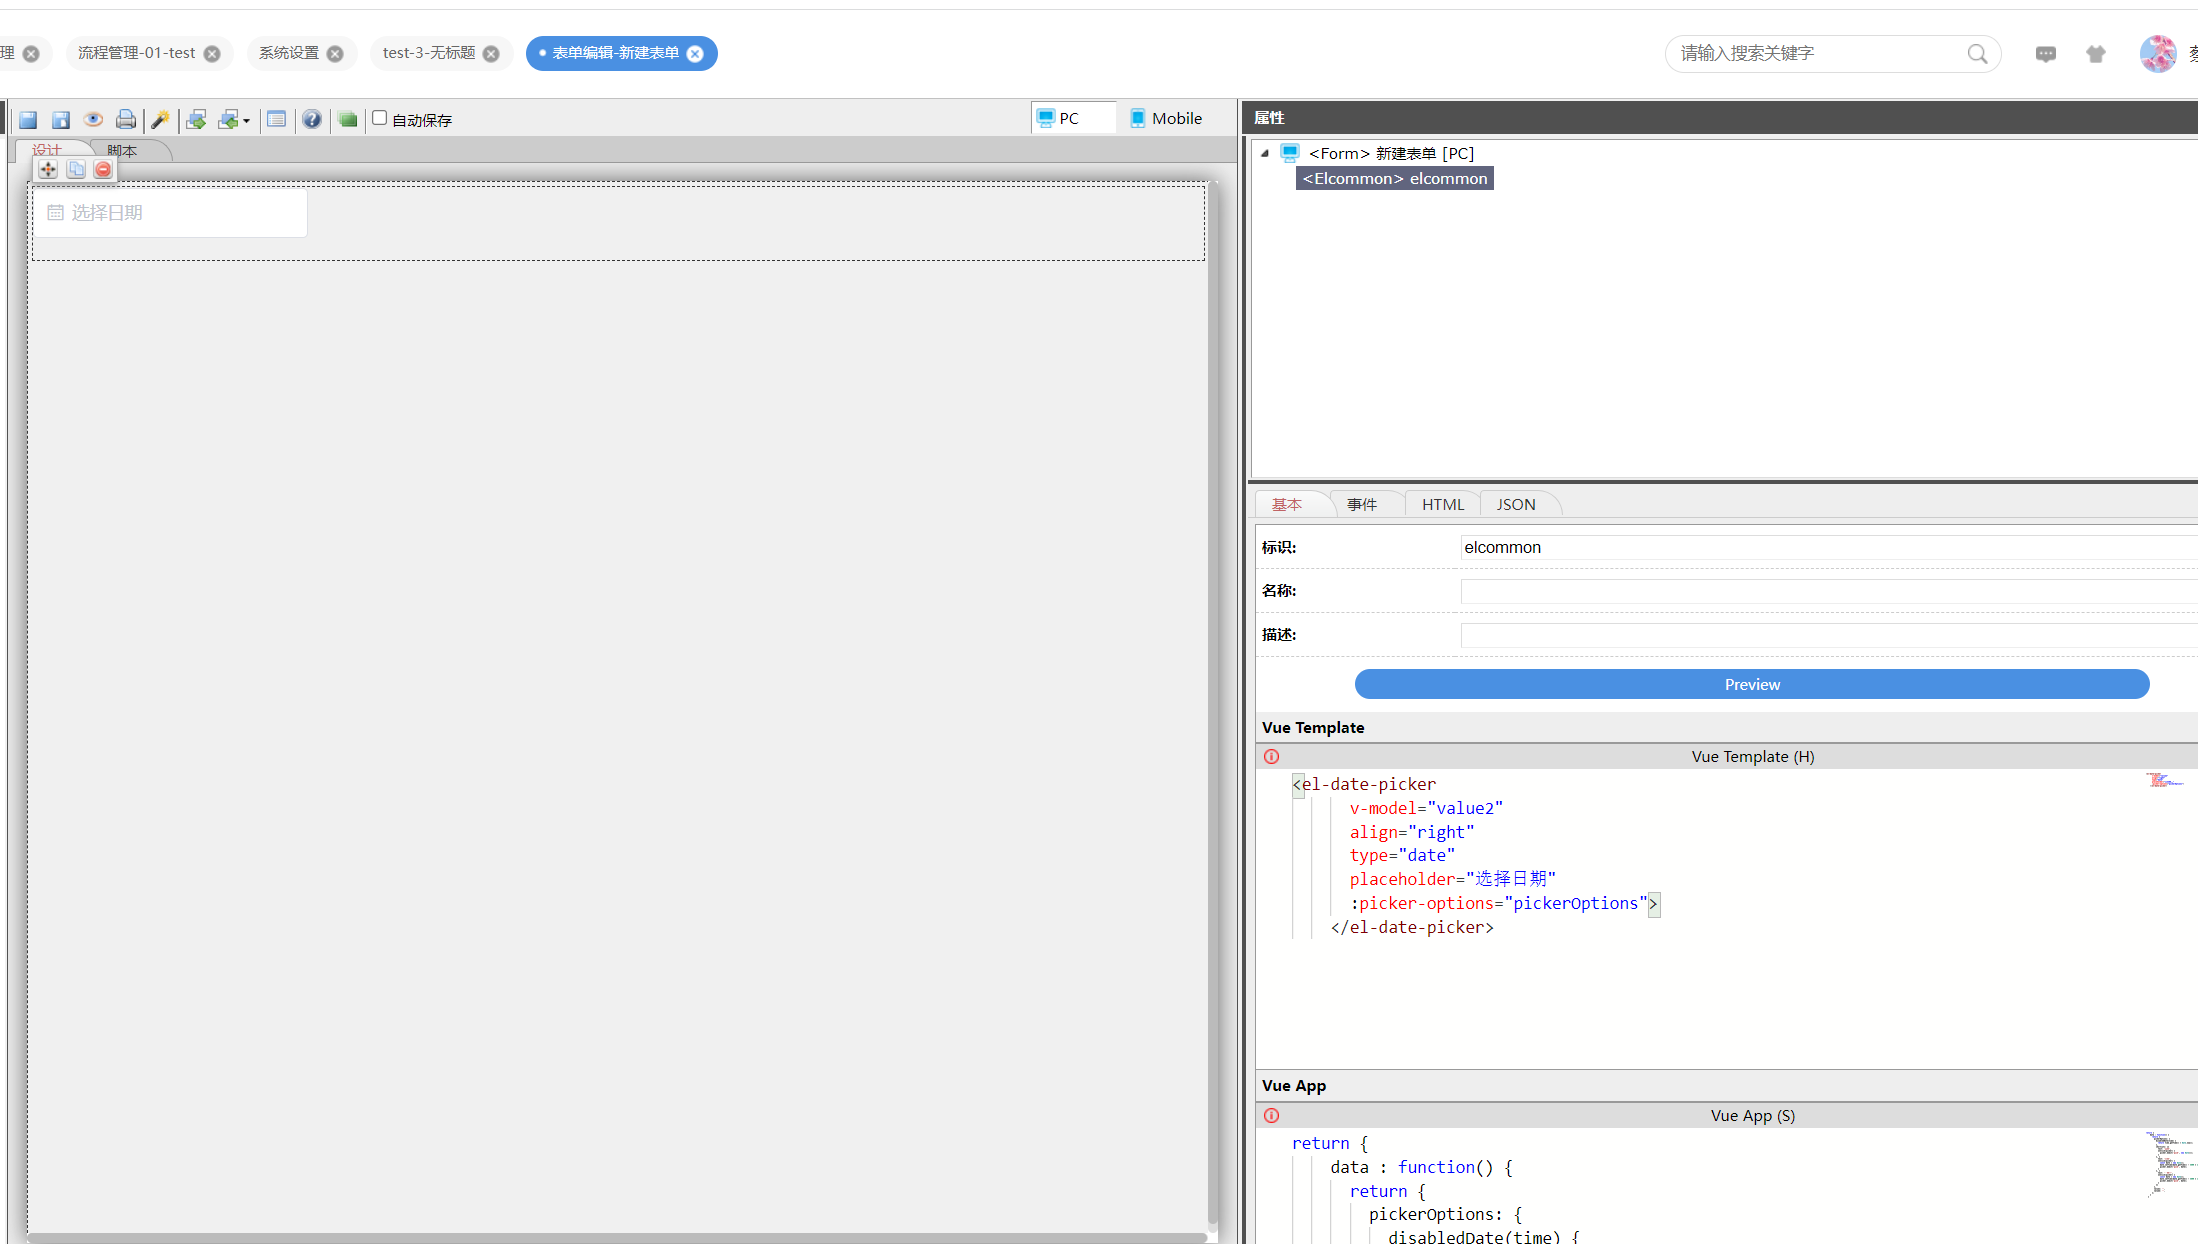This screenshot has height=1244, width=2198.
Task: Open the JSON properties tab
Action: click(x=1516, y=504)
